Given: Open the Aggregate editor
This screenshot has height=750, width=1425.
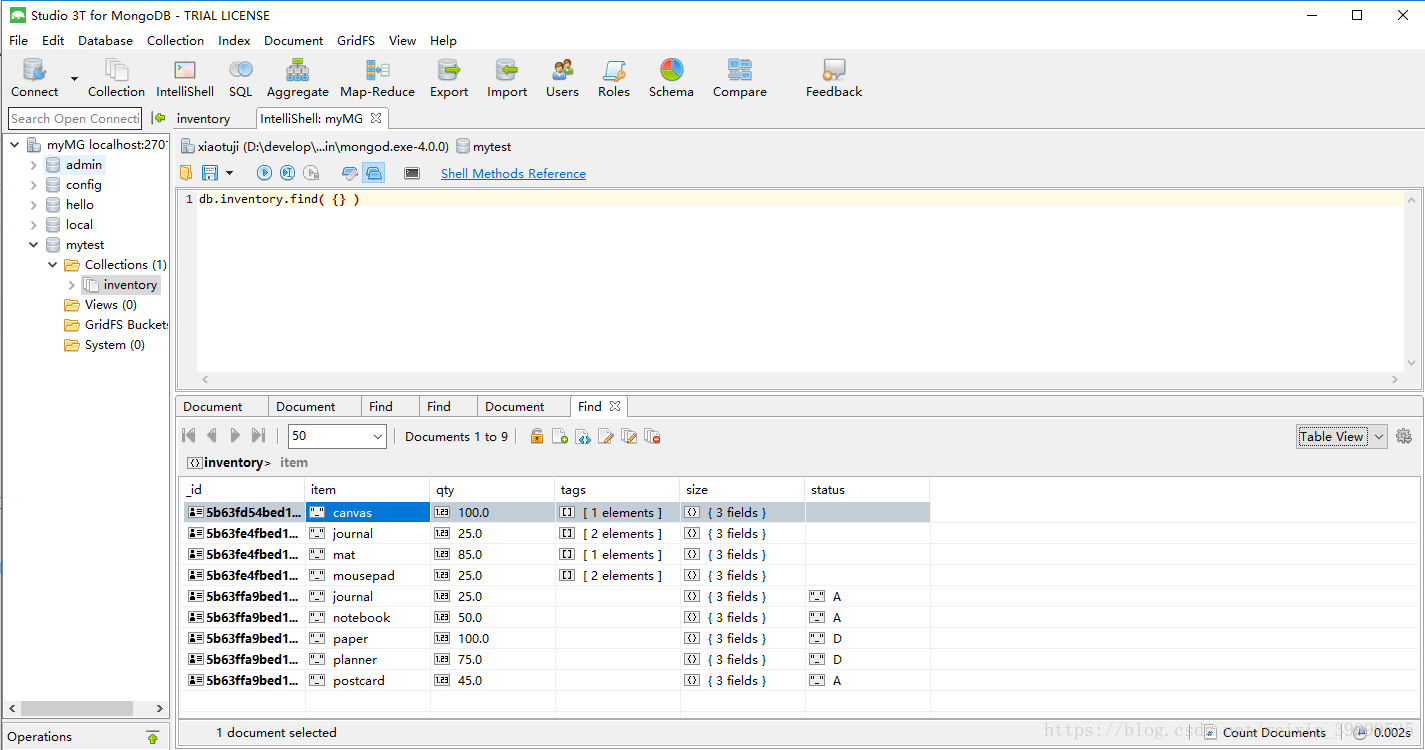Looking at the screenshot, I should tap(297, 77).
